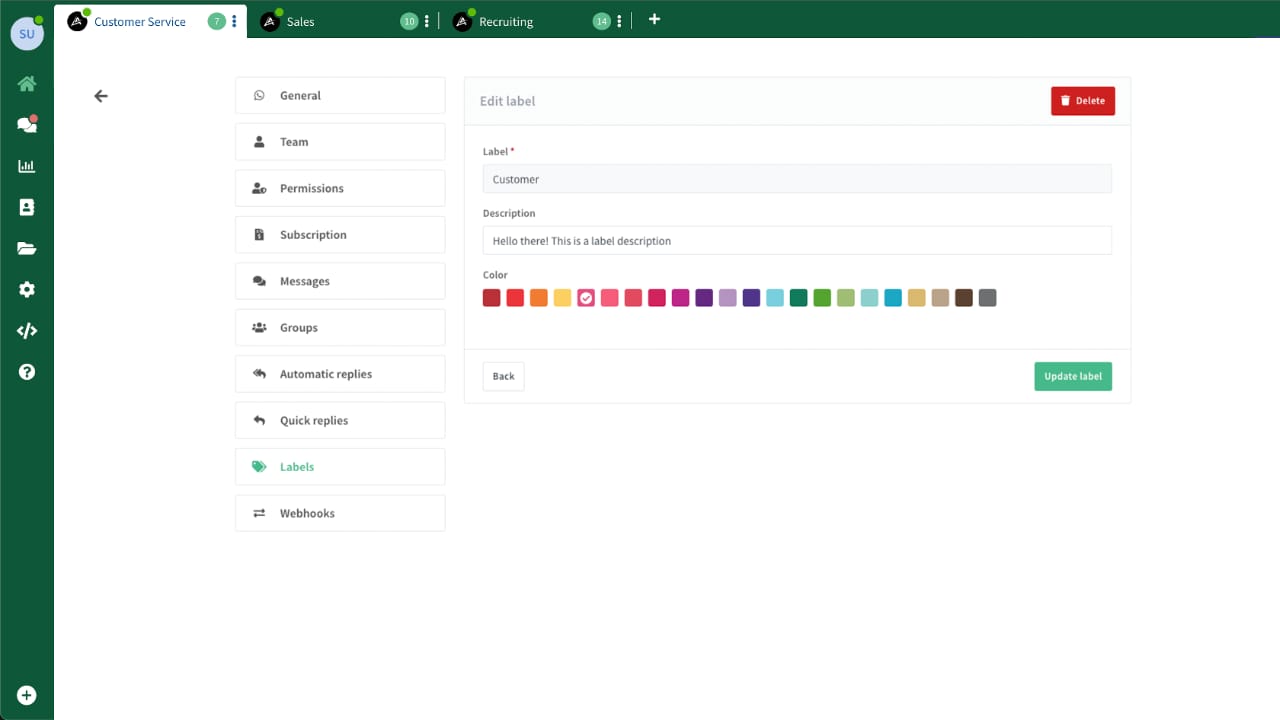Open Customer Service tab three-dot menu
Viewport: 1280px width, 720px height.
pyautogui.click(x=234, y=21)
